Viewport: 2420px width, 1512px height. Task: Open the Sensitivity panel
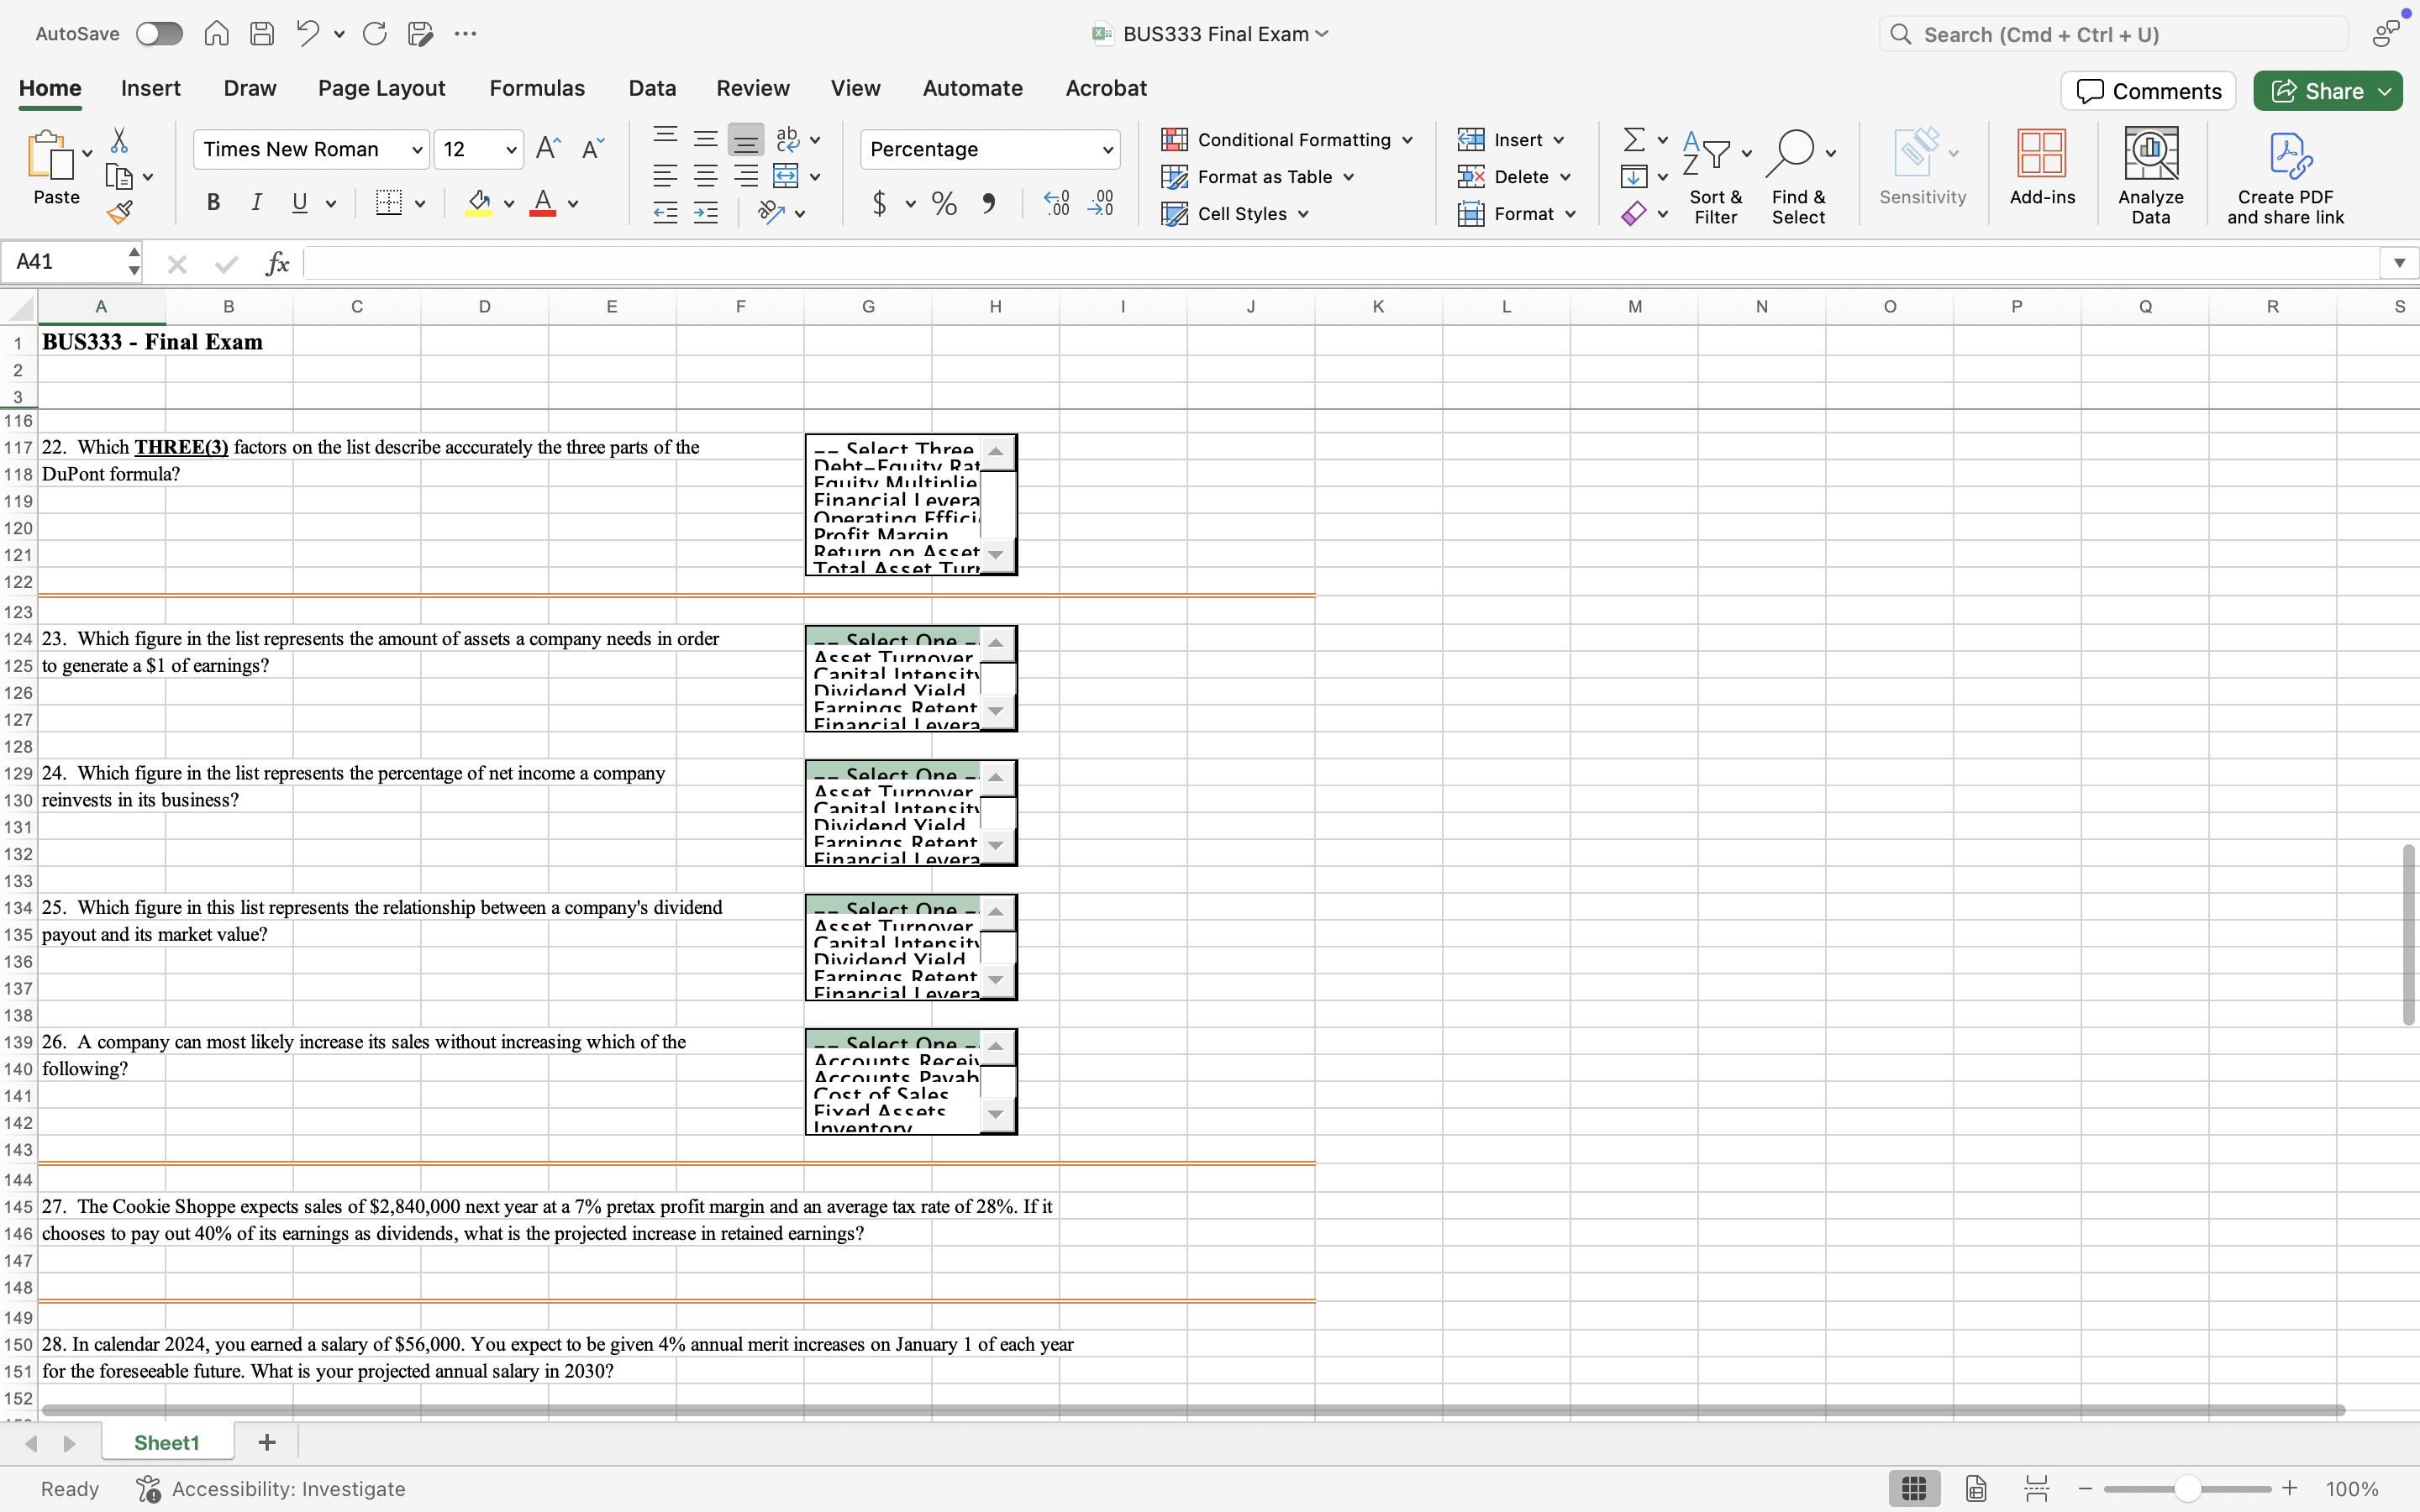pos(1921,168)
